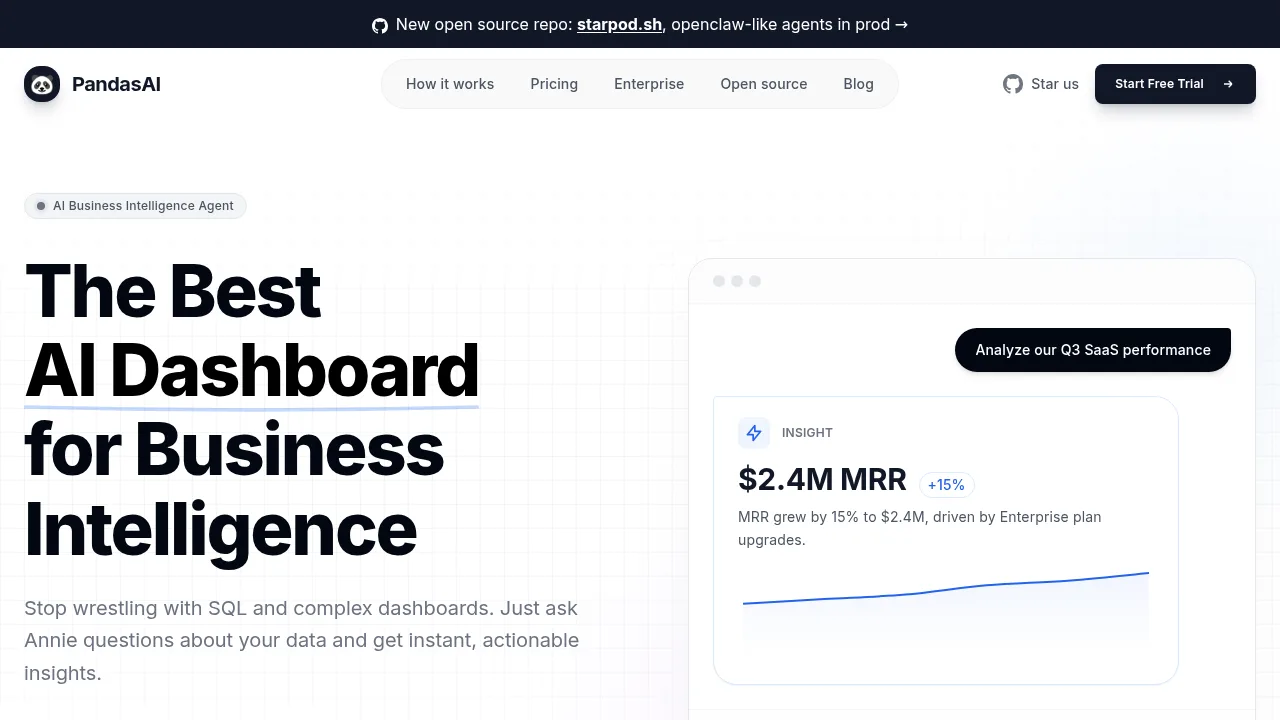Image resolution: width=1280 pixels, height=720 pixels.
Task: Select Open source in the navigation
Action: coord(764,84)
